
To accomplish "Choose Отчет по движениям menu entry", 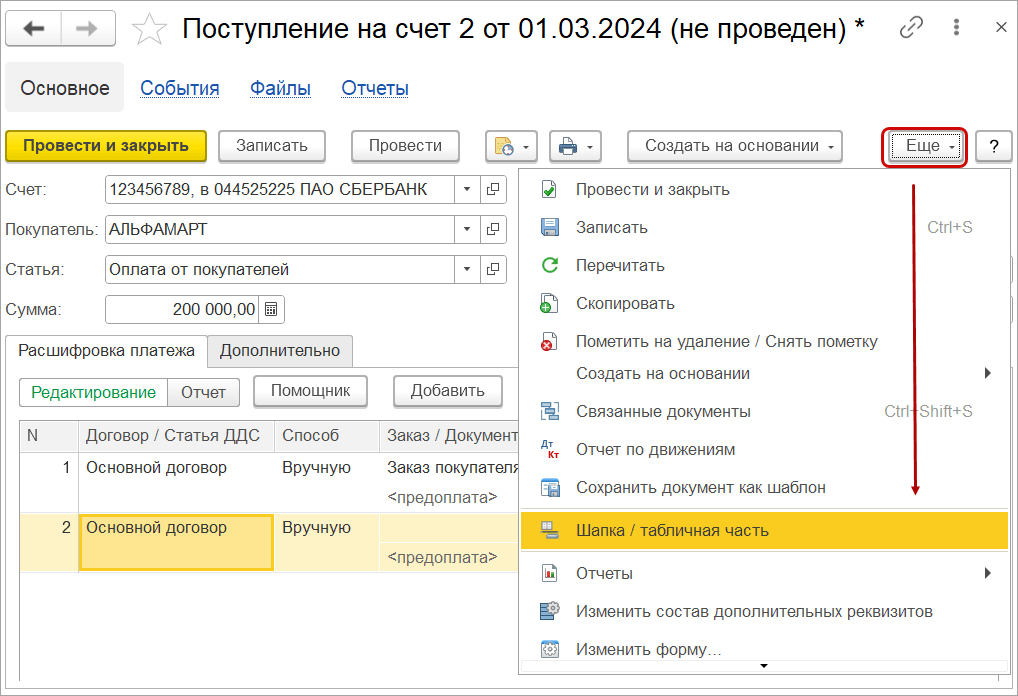I will point(764,449).
